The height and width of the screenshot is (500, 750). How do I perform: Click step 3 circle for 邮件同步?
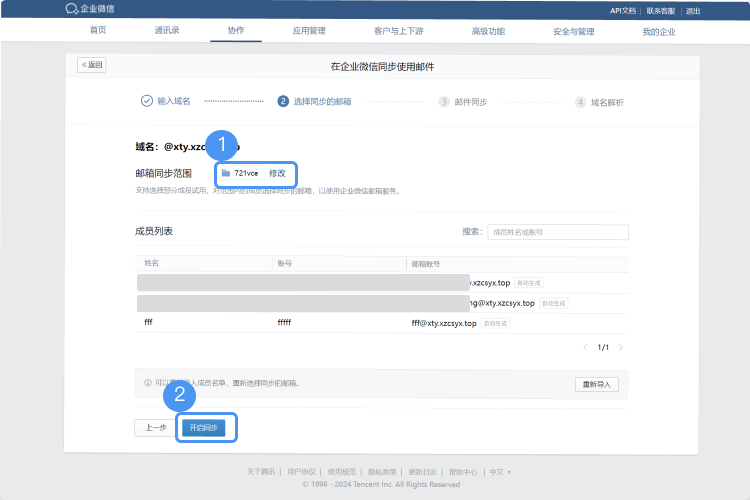click(x=444, y=101)
